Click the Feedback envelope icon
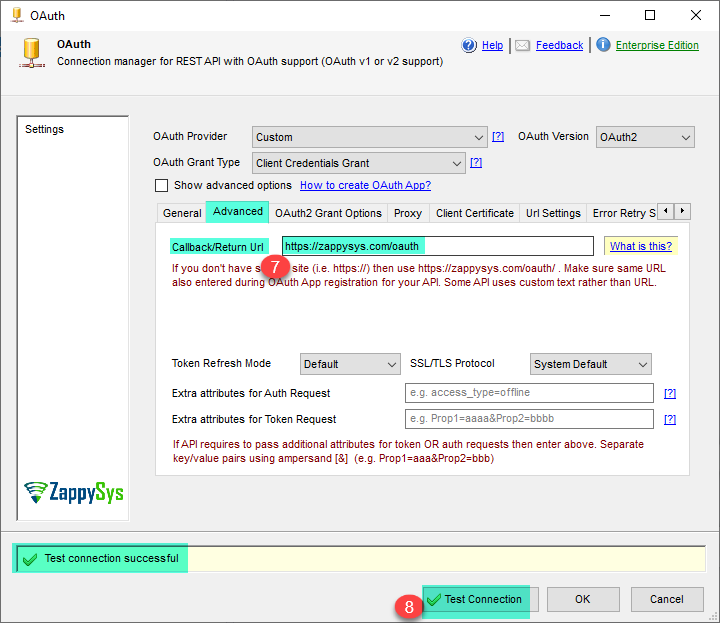The height and width of the screenshot is (623, 720). pyautogui.click(x=523, y=45)
